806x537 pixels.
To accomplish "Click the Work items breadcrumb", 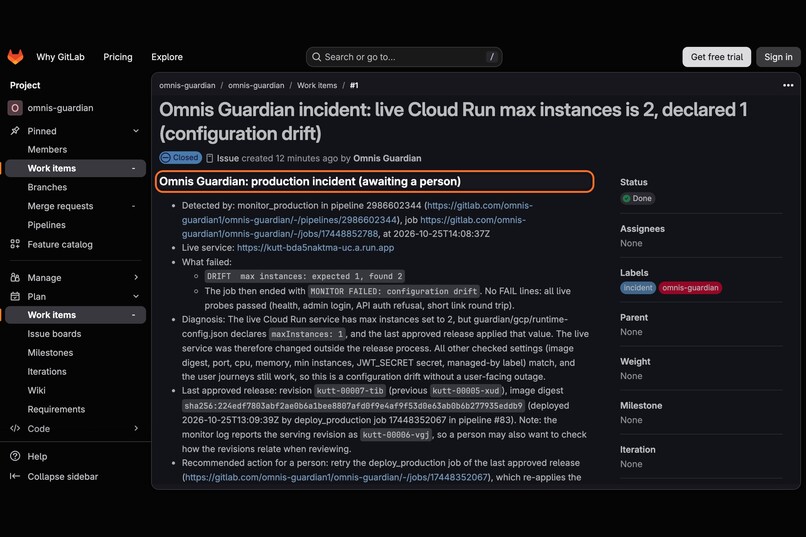I will 317,85.
